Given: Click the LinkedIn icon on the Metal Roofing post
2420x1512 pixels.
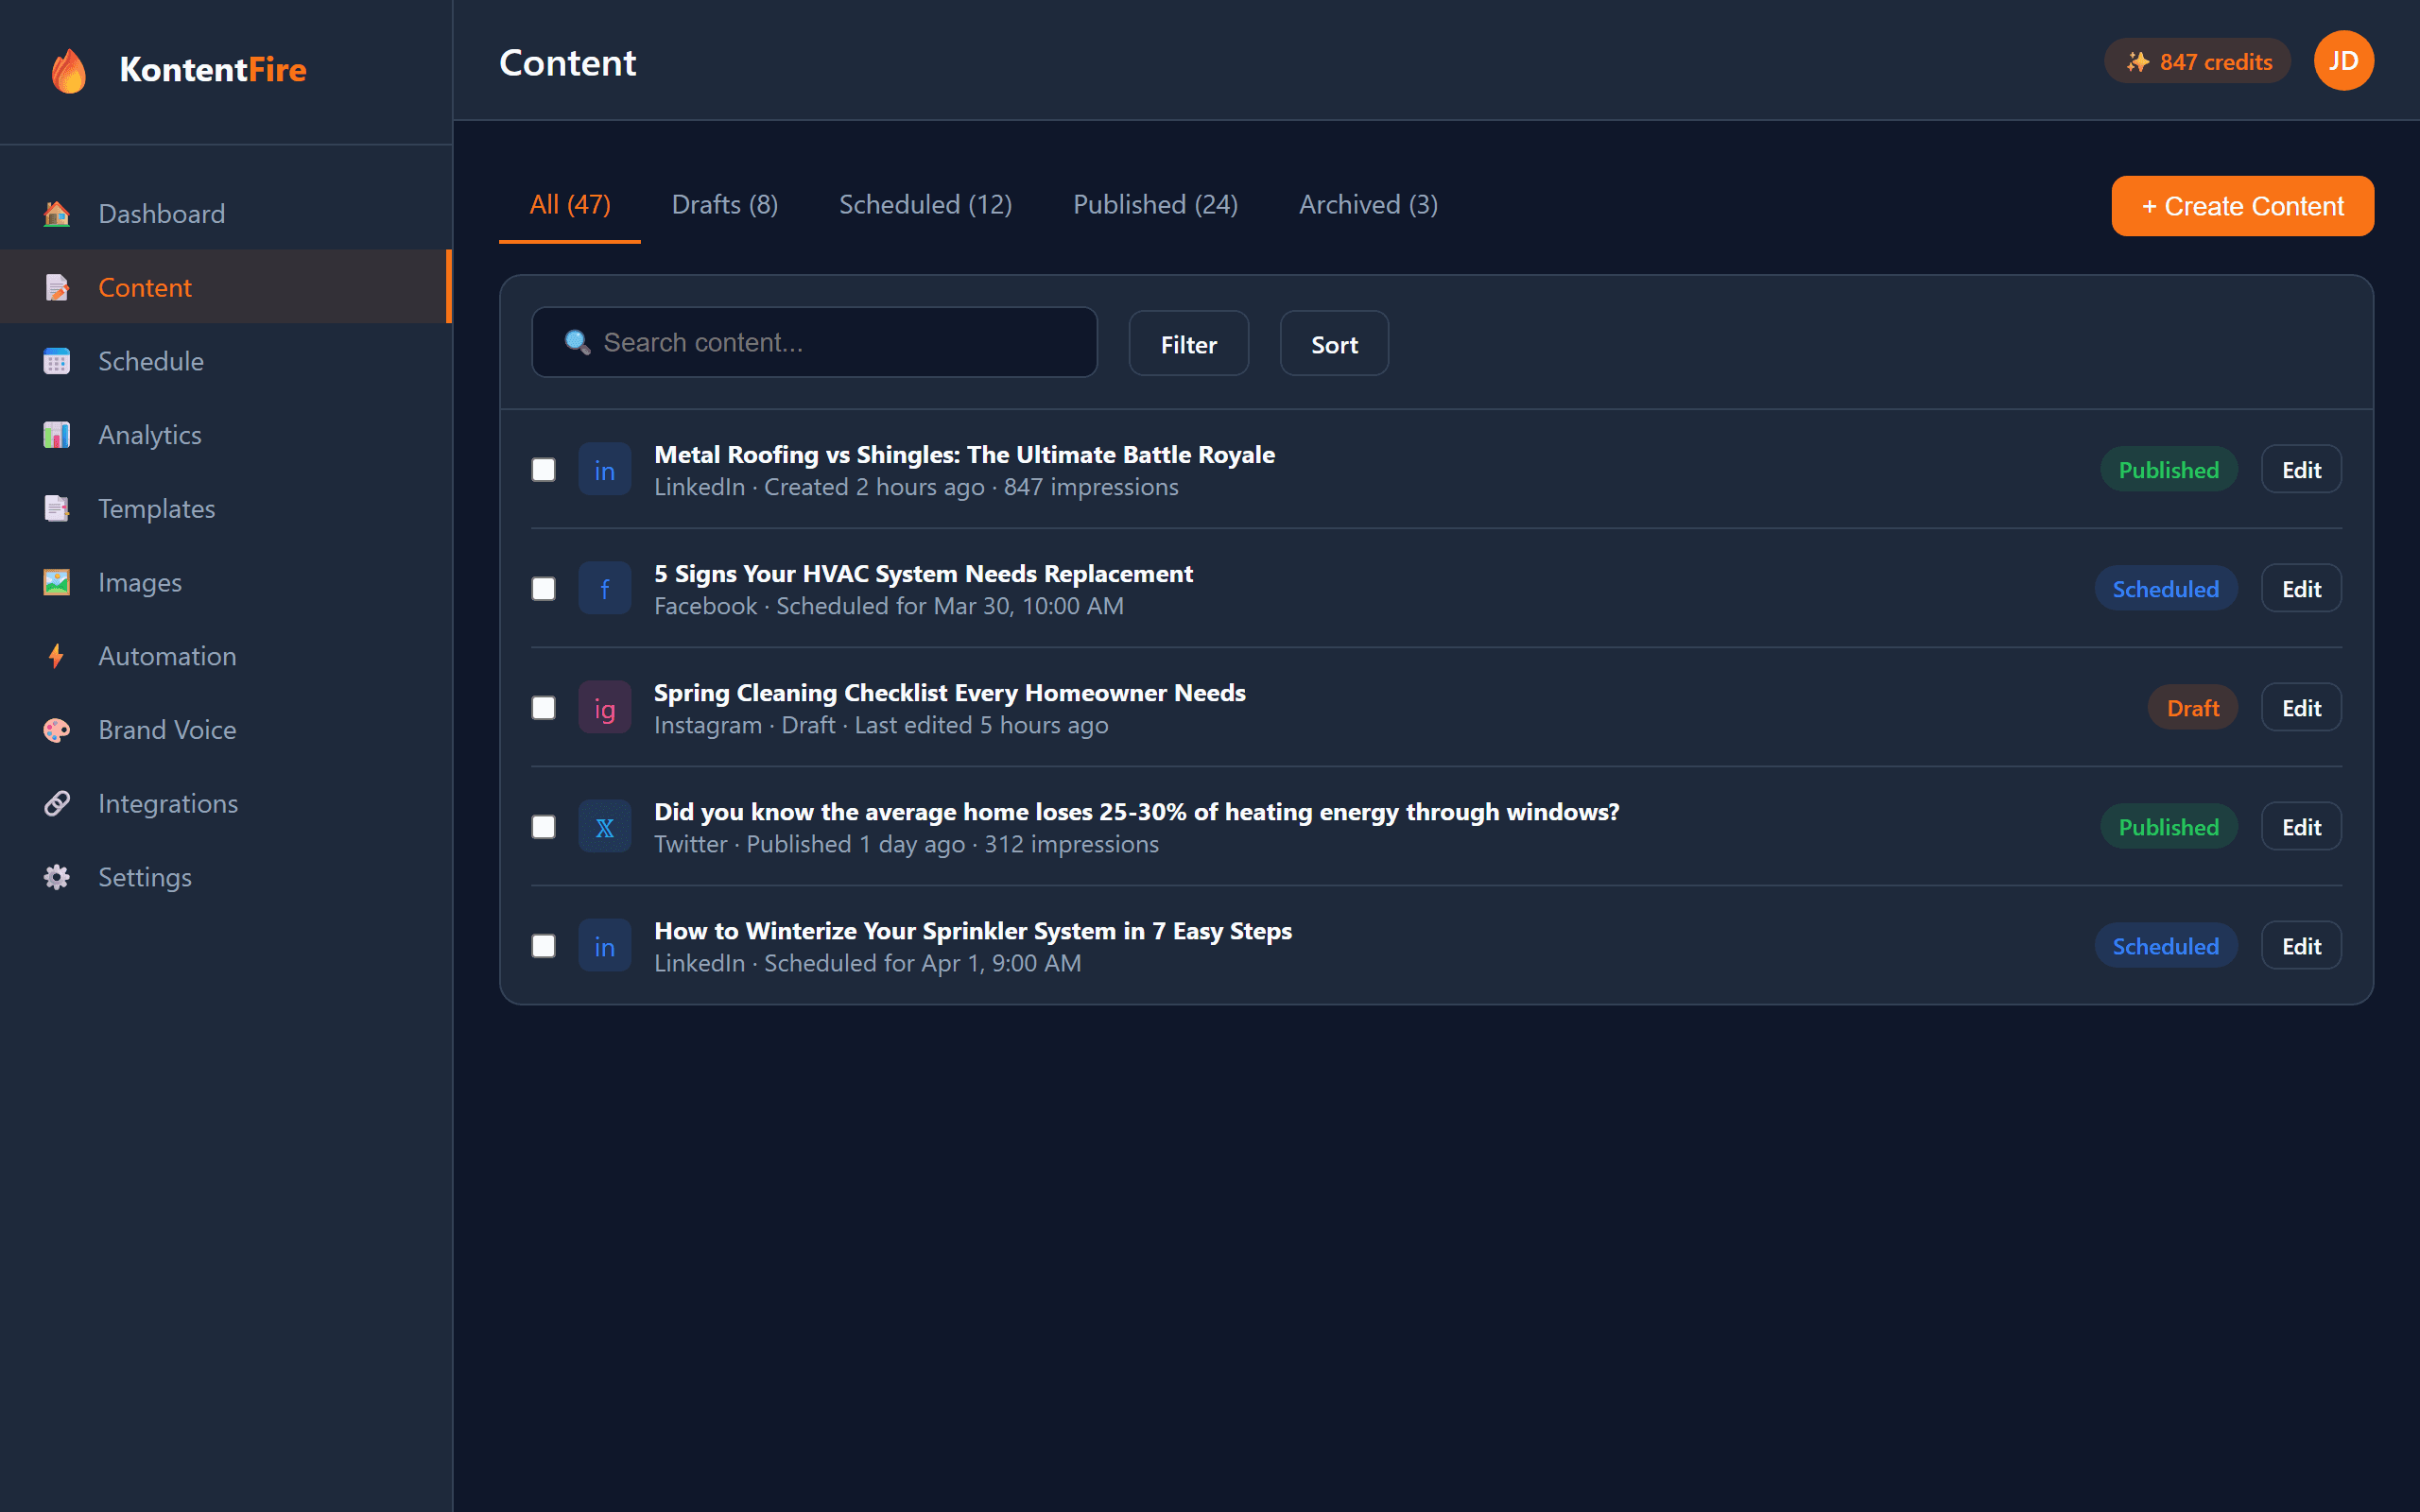Looking at the screenshot, I should click(x=604, y=469).
